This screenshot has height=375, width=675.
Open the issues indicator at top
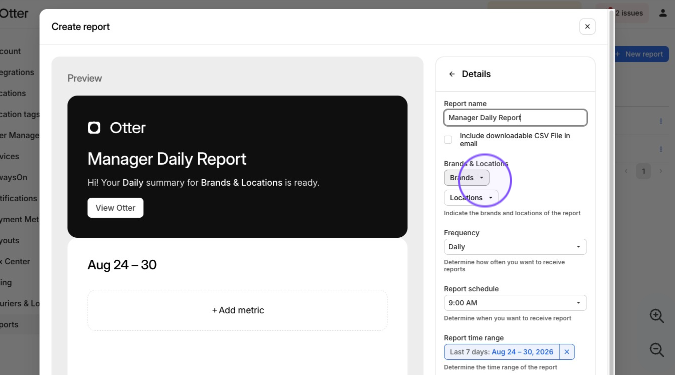point(625,13)
